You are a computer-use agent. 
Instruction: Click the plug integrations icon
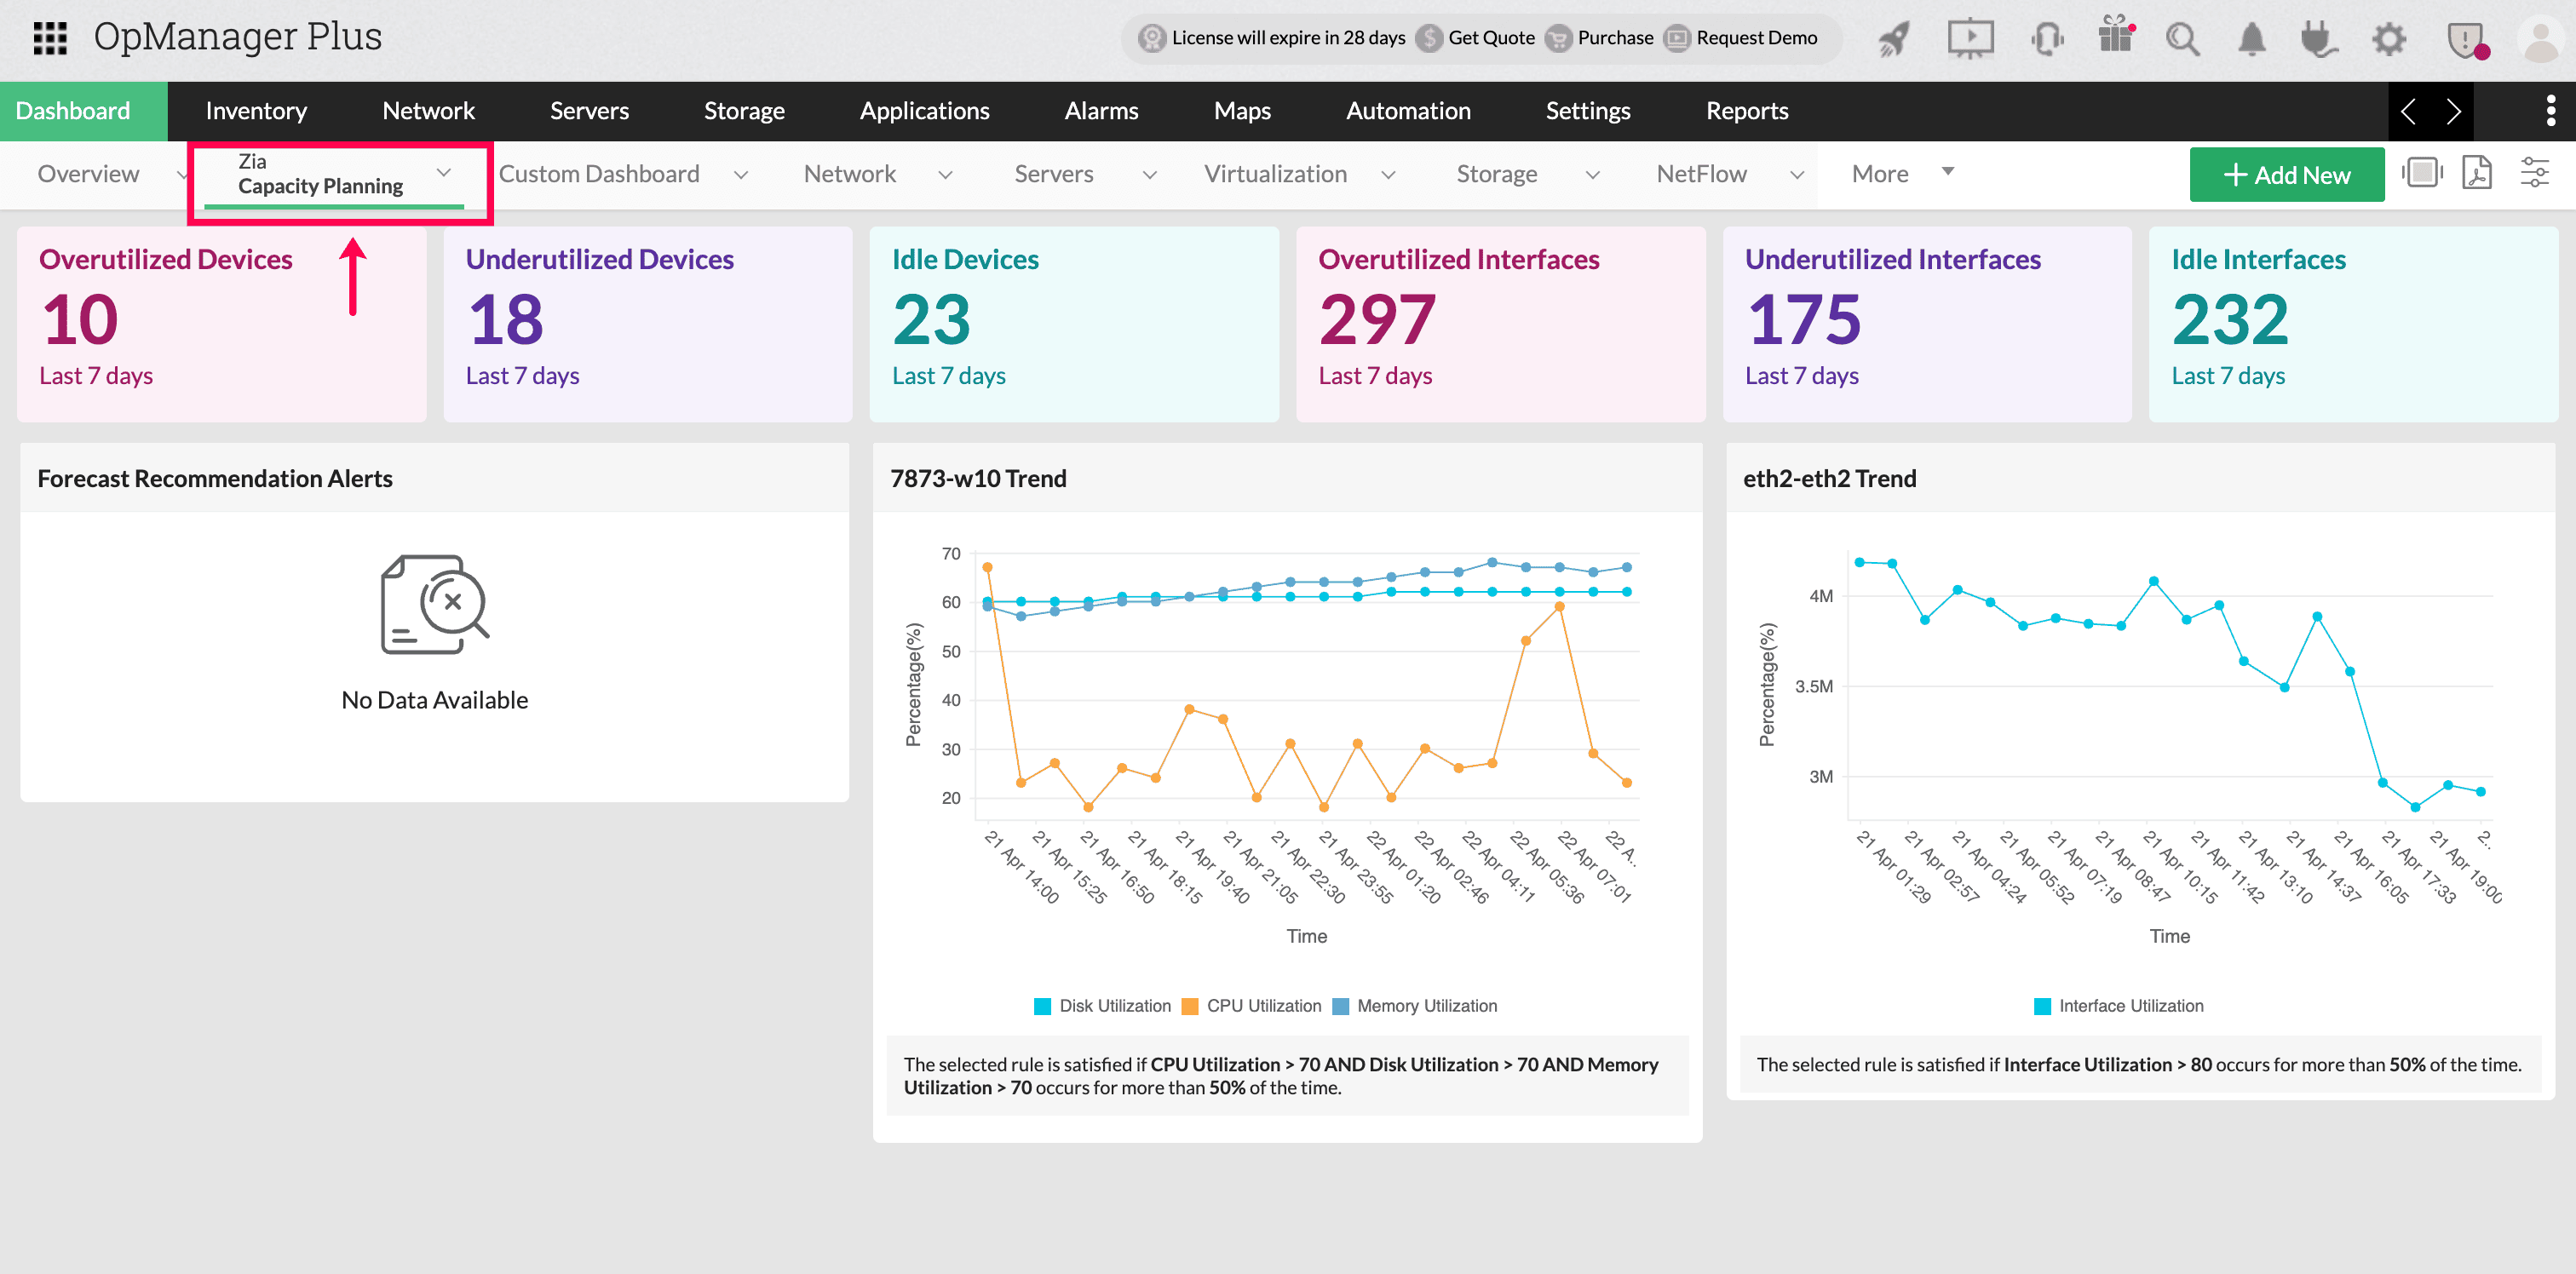(x=2318, y=40)
